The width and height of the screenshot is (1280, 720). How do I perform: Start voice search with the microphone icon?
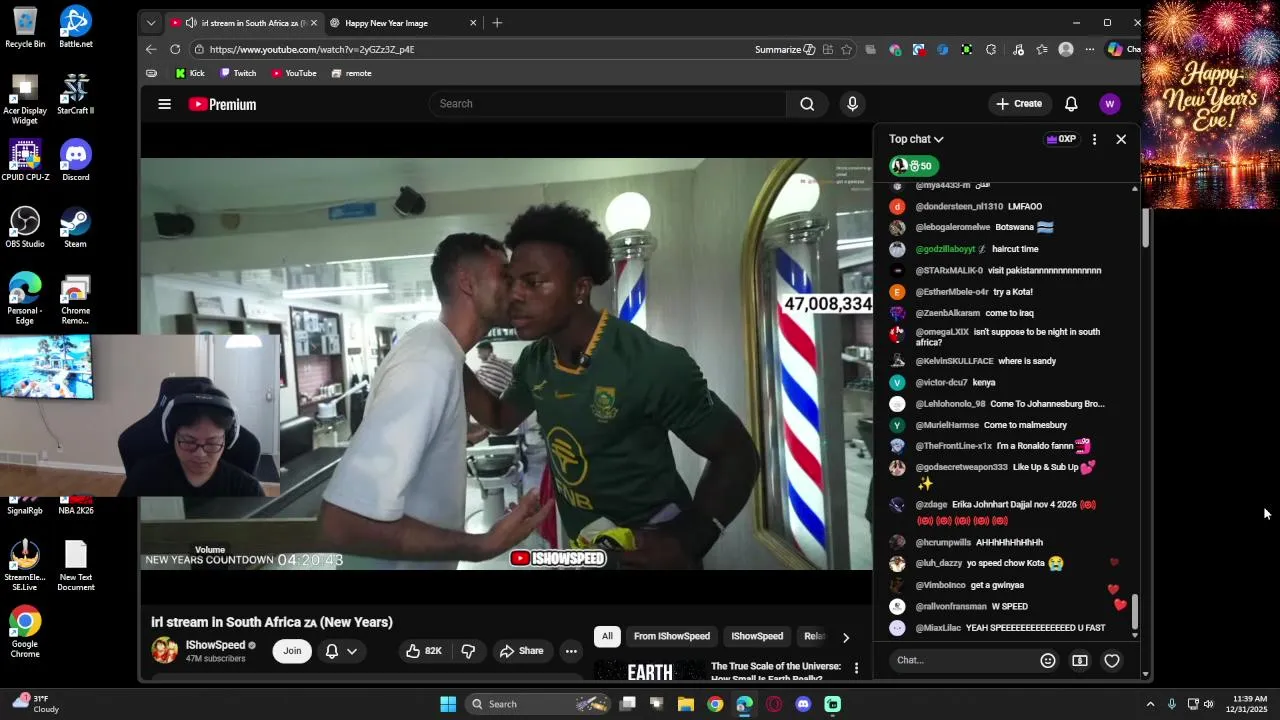point(852,104)
